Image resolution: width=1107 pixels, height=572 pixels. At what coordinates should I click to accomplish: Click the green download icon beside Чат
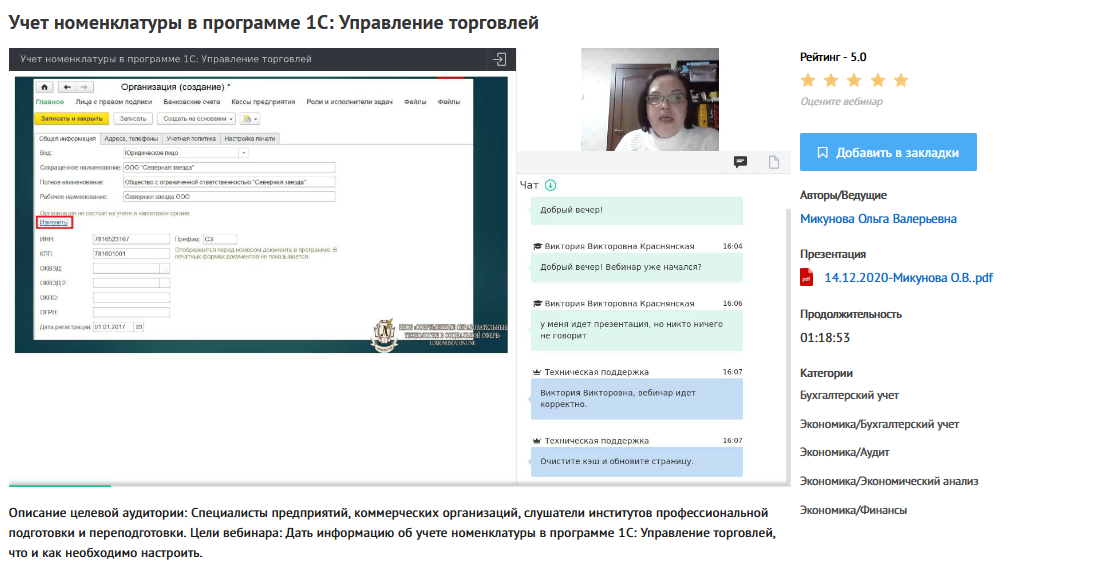tap(550, 185)
